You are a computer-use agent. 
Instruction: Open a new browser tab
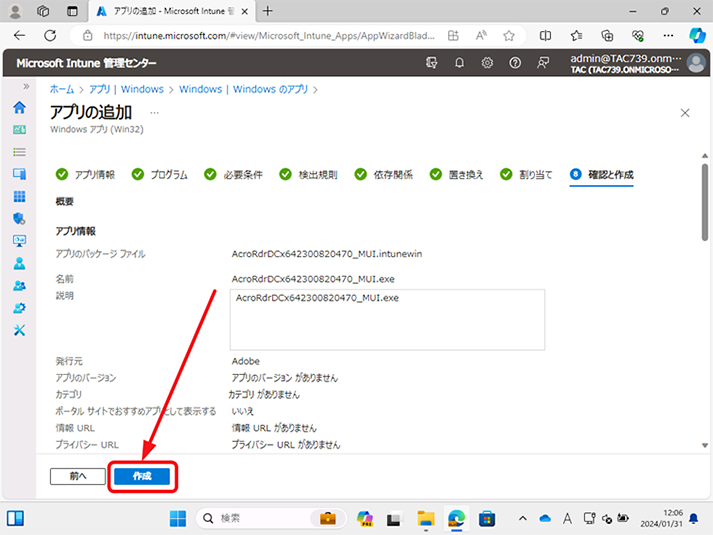click(268, 11)
